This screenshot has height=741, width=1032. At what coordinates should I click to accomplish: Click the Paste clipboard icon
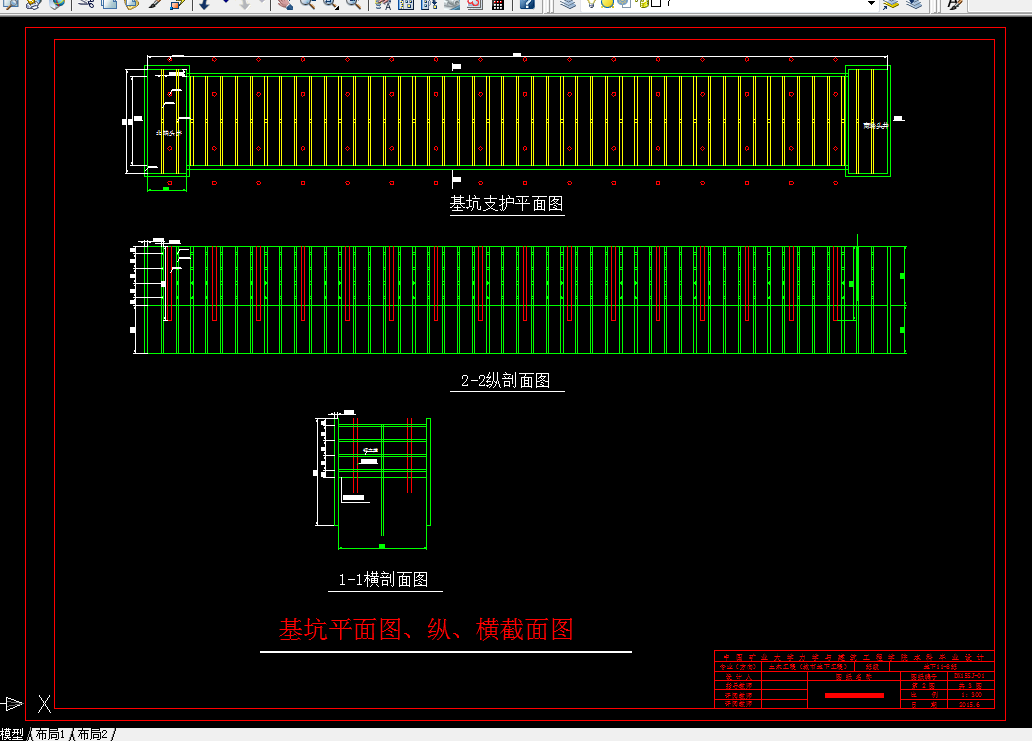pyautogui.click(x=132, y=3)
